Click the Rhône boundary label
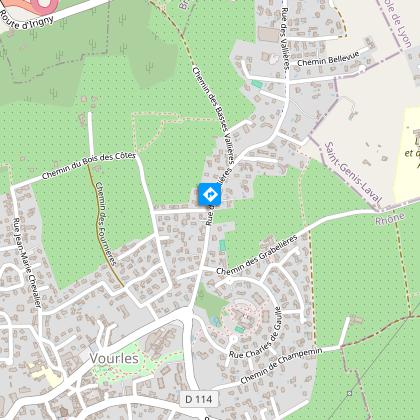The height and width of the screenshot is (420, 420). pos(390,218)
